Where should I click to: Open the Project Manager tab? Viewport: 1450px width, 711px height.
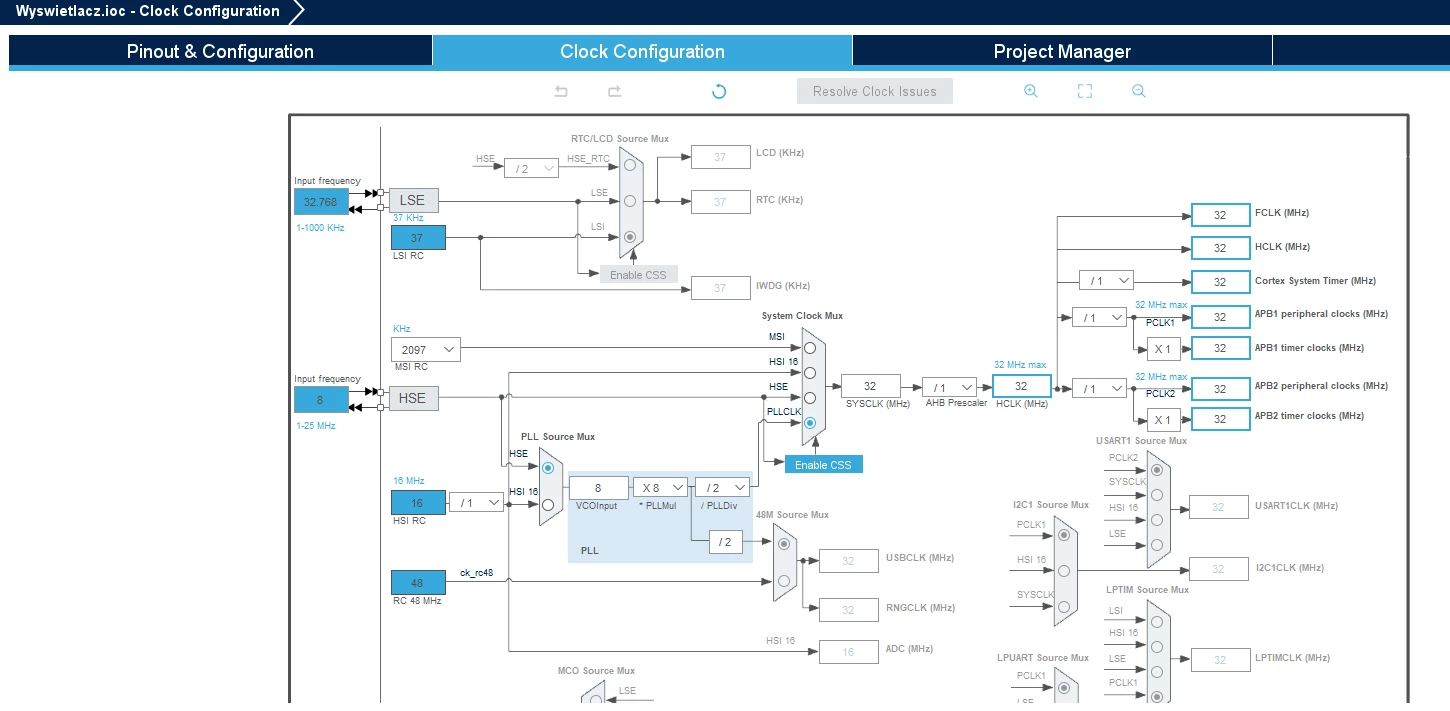pyautogui.click(x=1062, y=51)
